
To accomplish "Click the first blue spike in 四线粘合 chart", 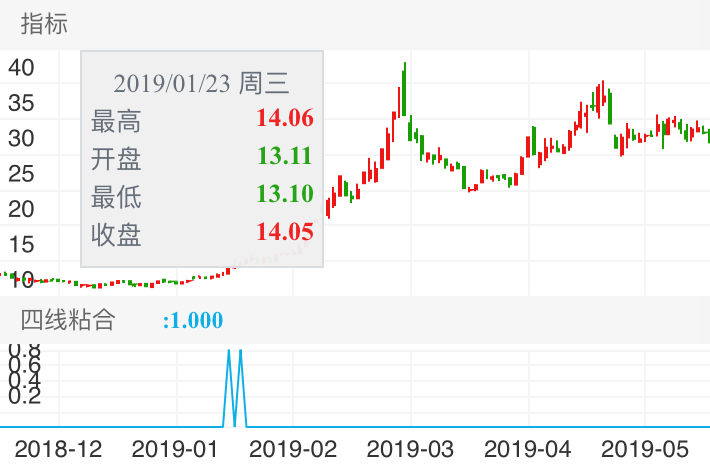I will (x=229, y=387).
